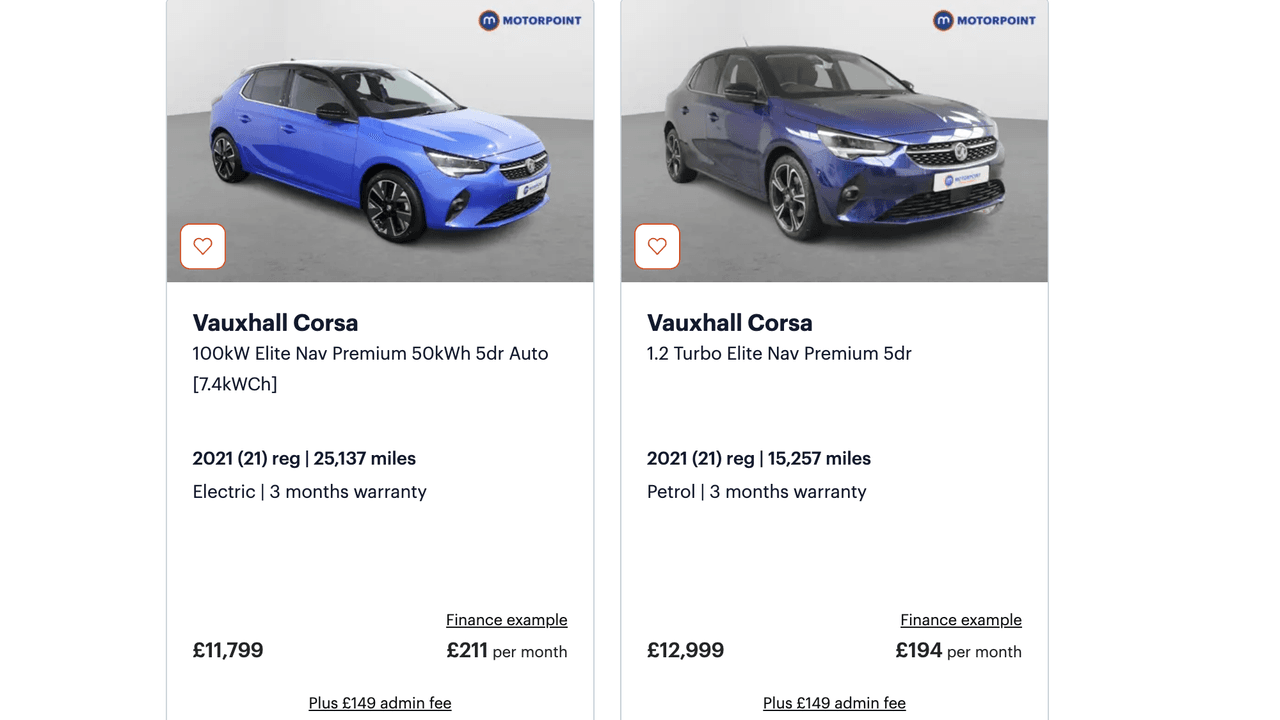Save the petrol Corsa using heart icon
Image resolution: width=1280 pixels, height=720 pixels.
click(x=657, y=246)
